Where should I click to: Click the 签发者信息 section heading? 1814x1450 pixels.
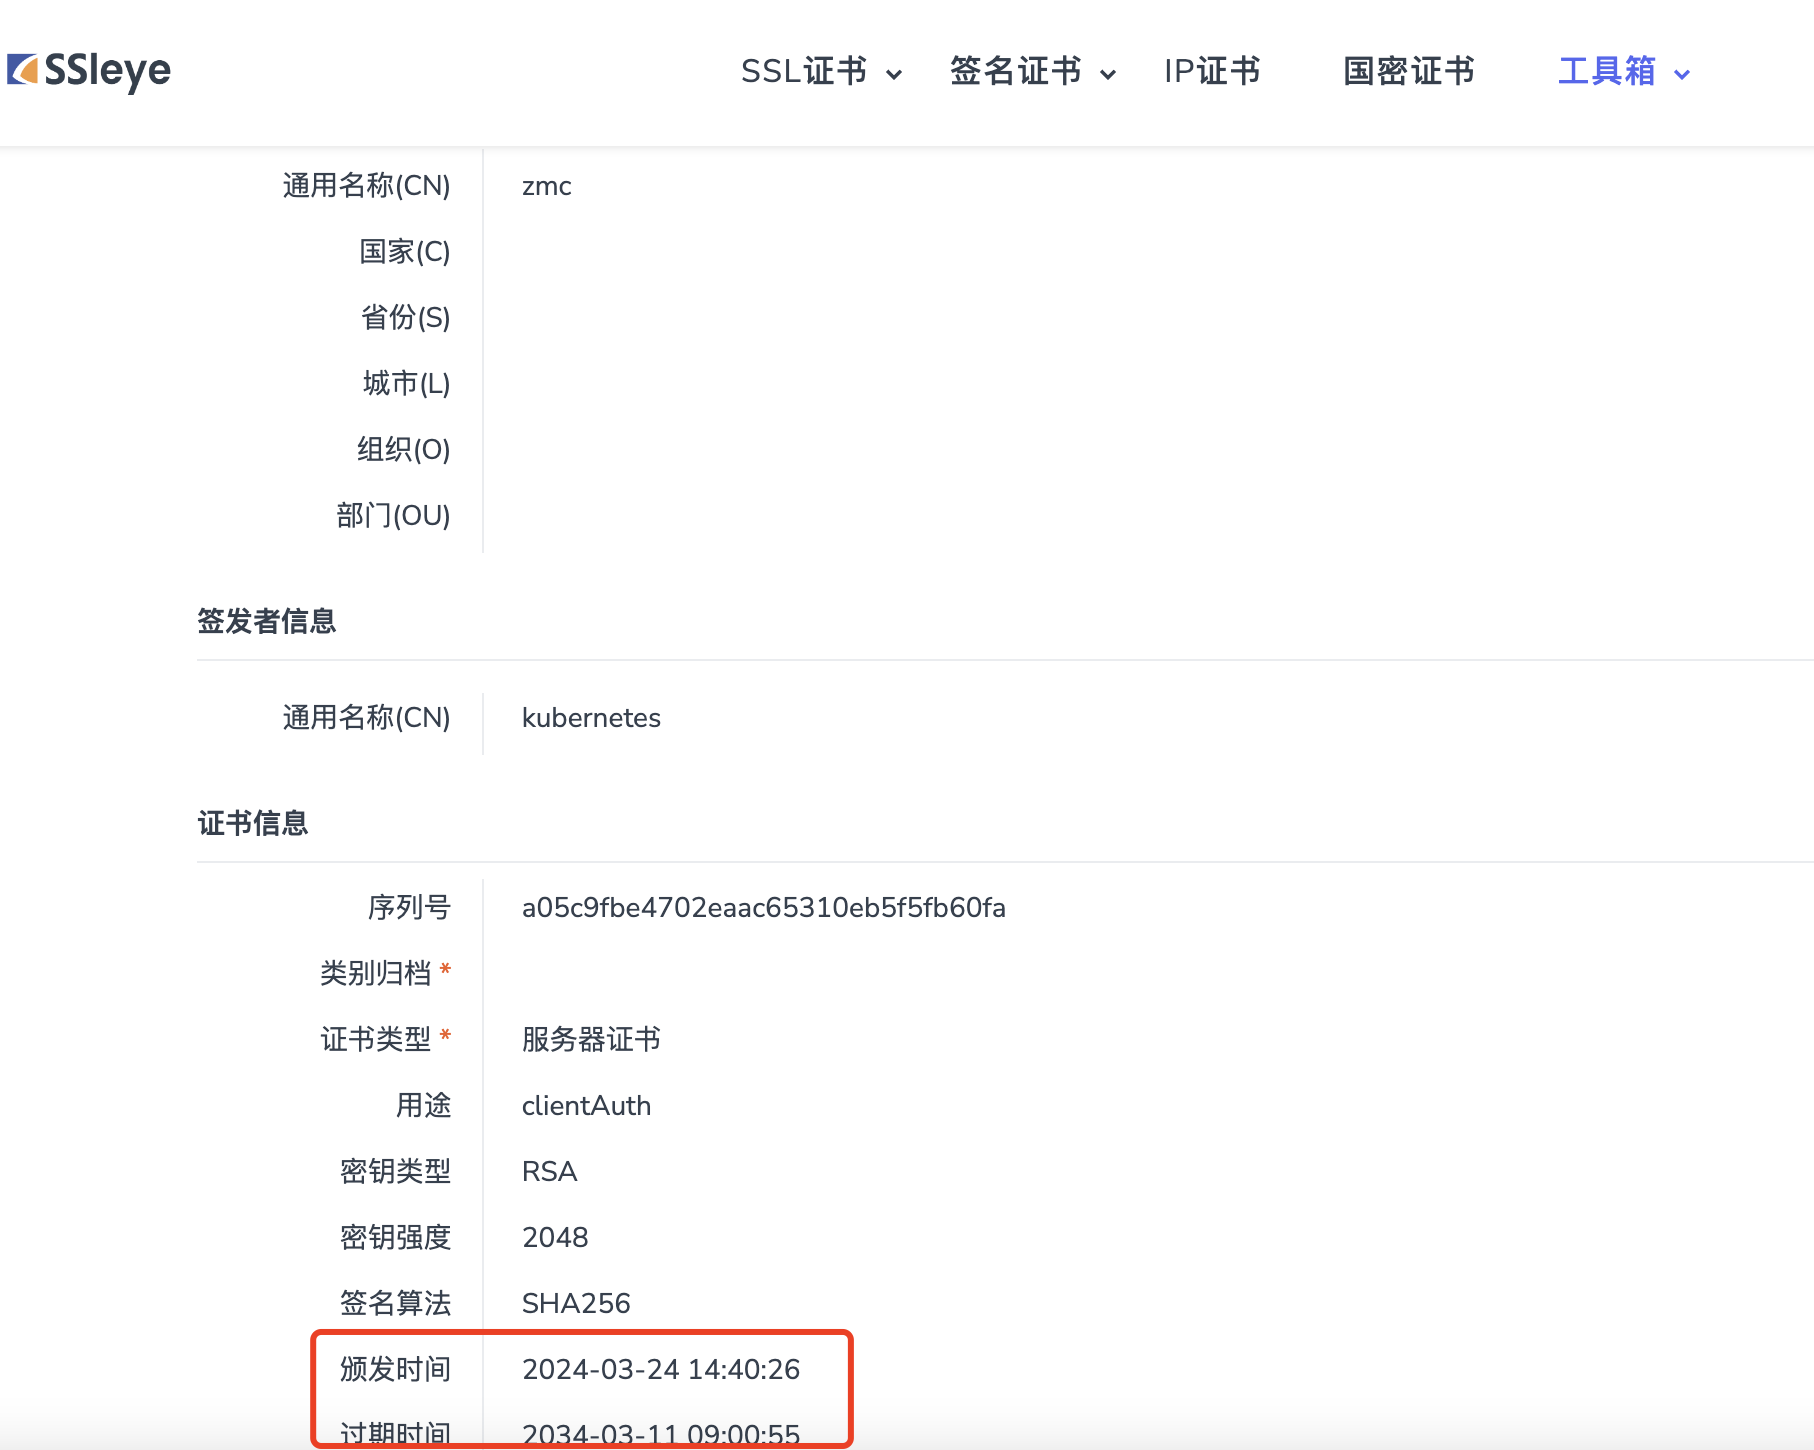click(267, 622)
